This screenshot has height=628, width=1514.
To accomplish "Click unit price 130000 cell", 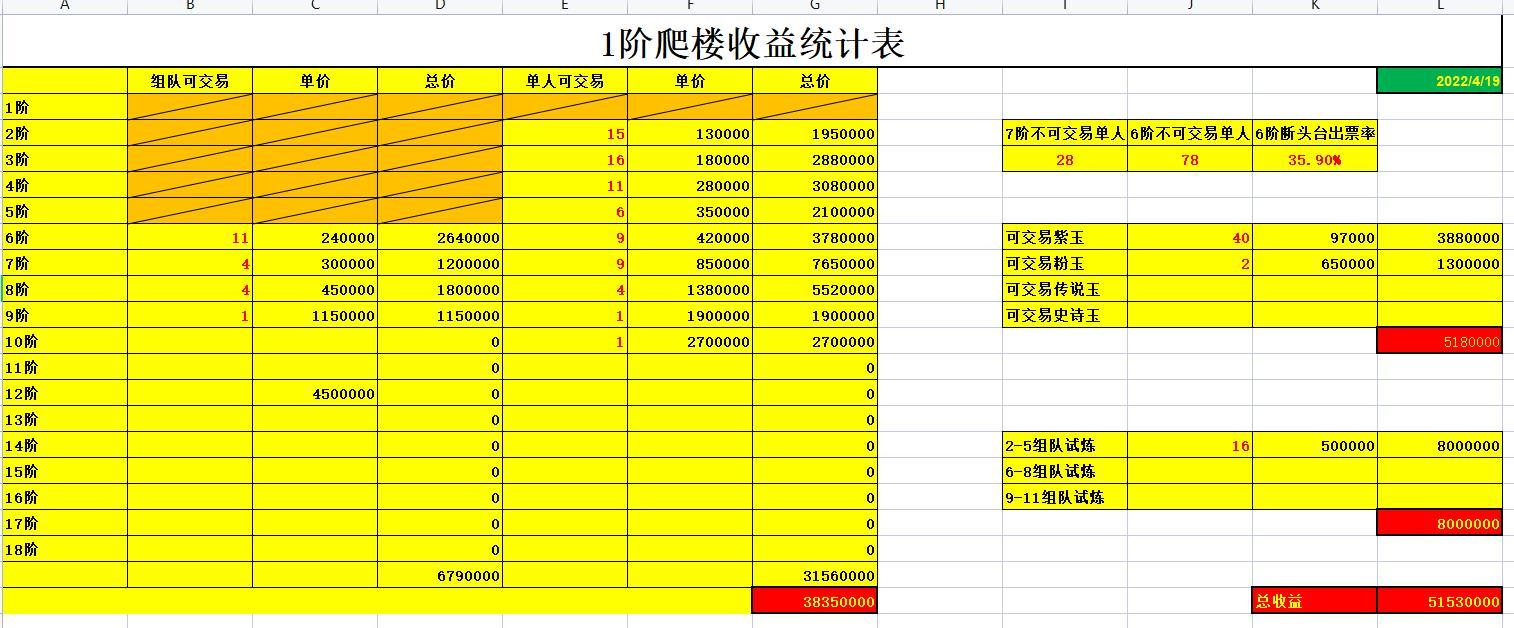I will coord(690,133).
